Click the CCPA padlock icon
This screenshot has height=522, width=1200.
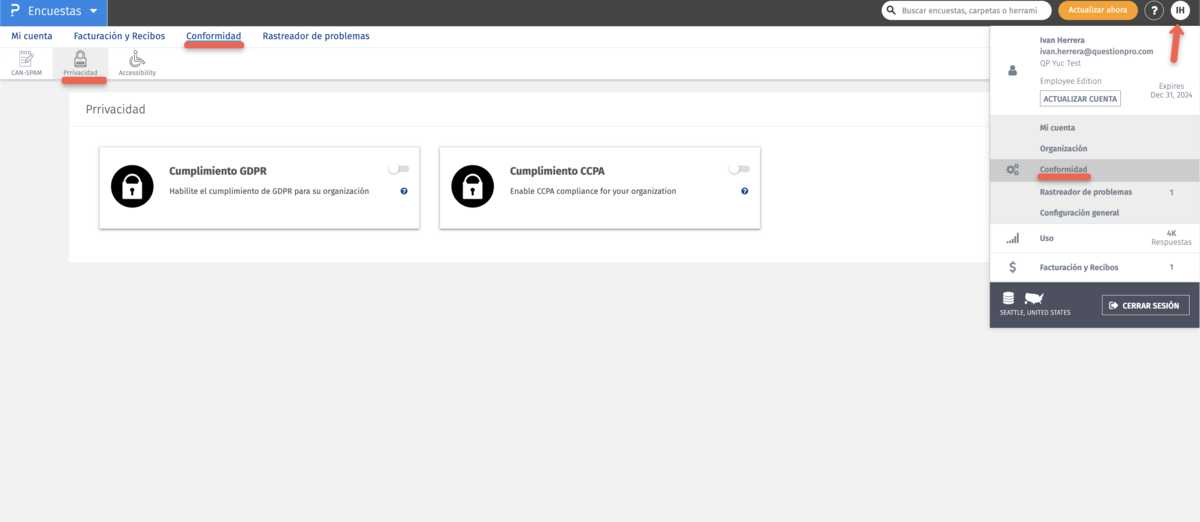point(472,186)
